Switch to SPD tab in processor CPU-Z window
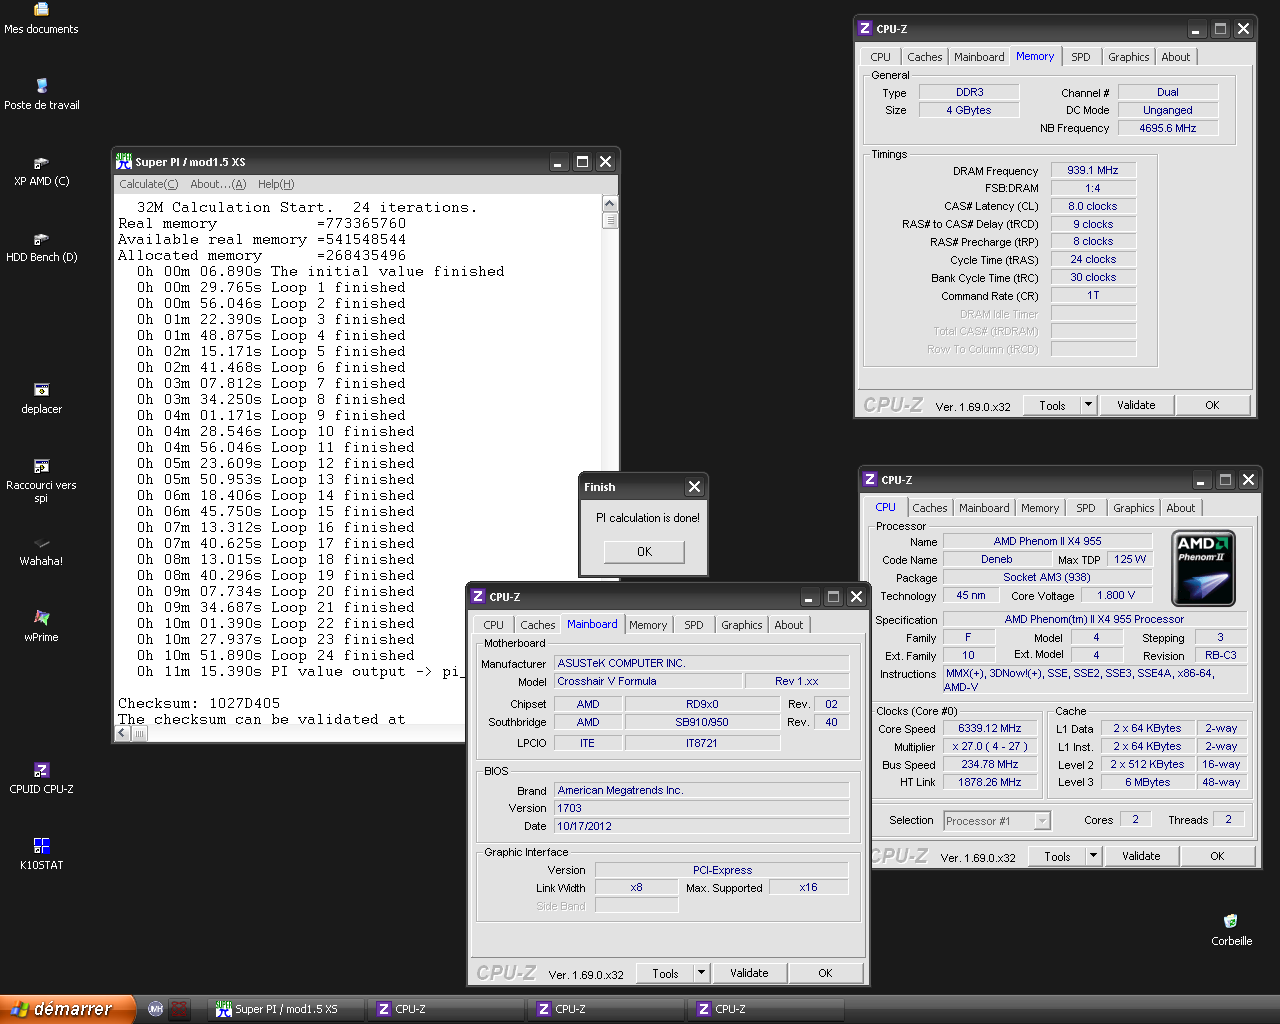 tap(1086, 508)
